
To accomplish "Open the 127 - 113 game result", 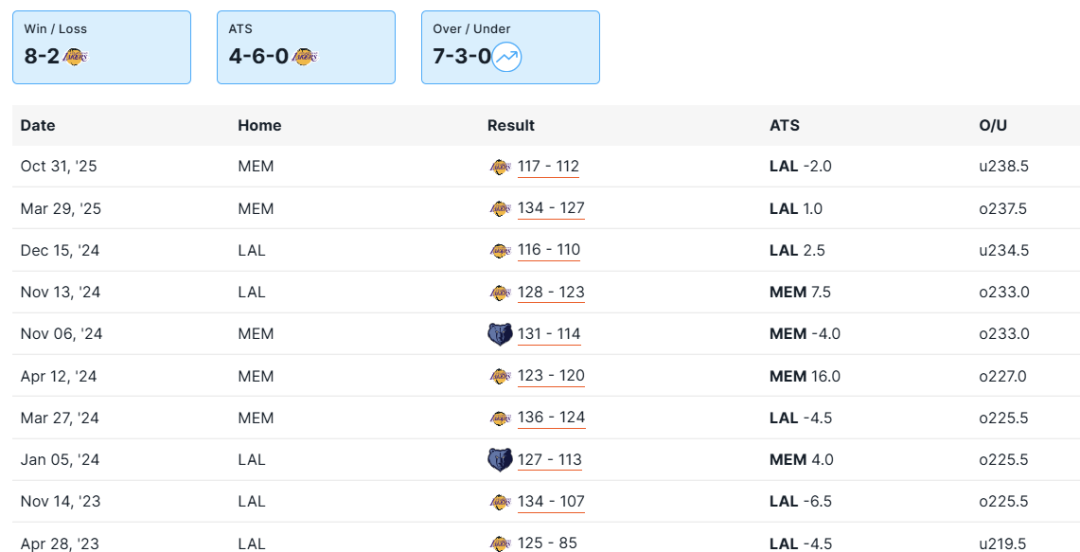I will click(x=549, y=460).
